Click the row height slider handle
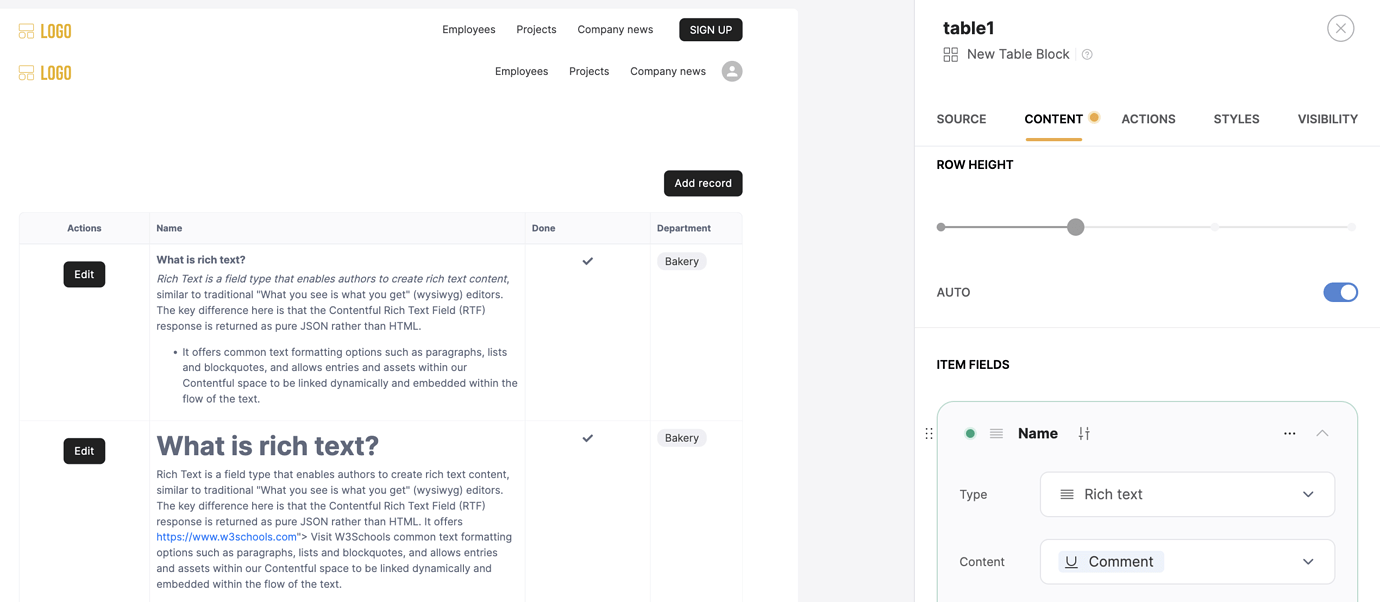This screenshot has width=1380, height=602. (1075, 227)
